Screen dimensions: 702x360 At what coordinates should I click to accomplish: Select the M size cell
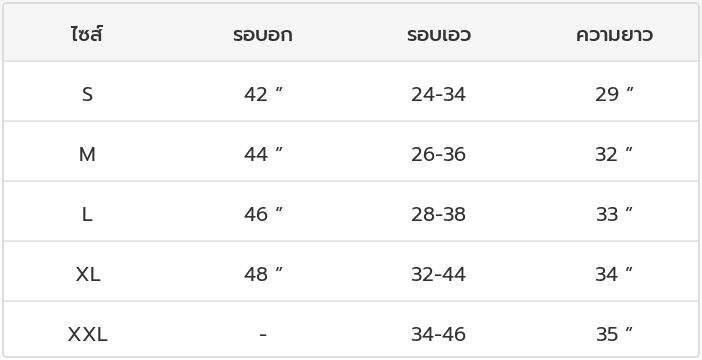87,154
